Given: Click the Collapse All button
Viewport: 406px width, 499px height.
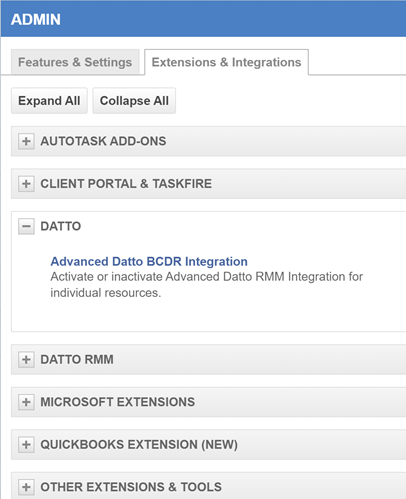Looking at the screenshot, I should tap(134, 101).
